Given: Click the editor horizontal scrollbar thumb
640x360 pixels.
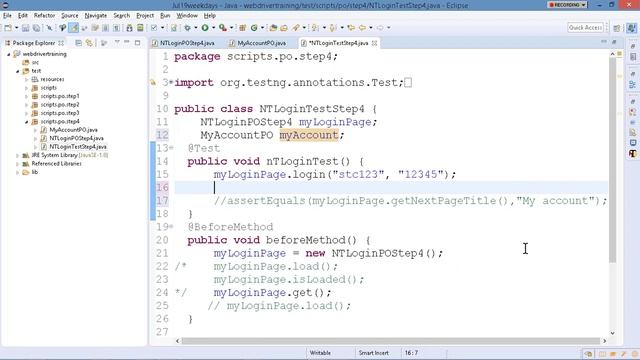Looking at the screenshot, I should pyautogui.click(x=391, y=341).
